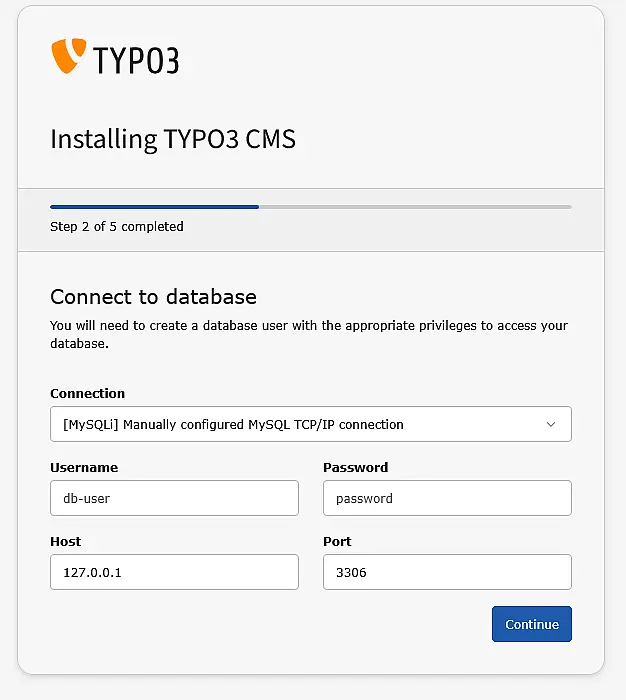This screenshot has height=700, width=626.
Task: Click the Password field label
Action: point(356,467)
